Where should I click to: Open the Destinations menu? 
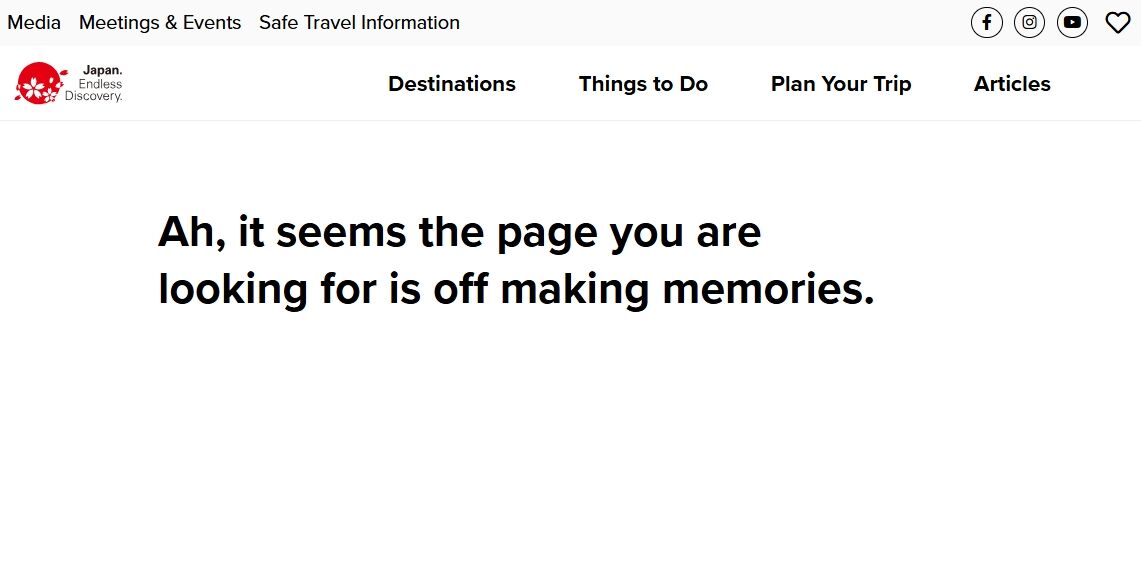[x=452, y=84]
